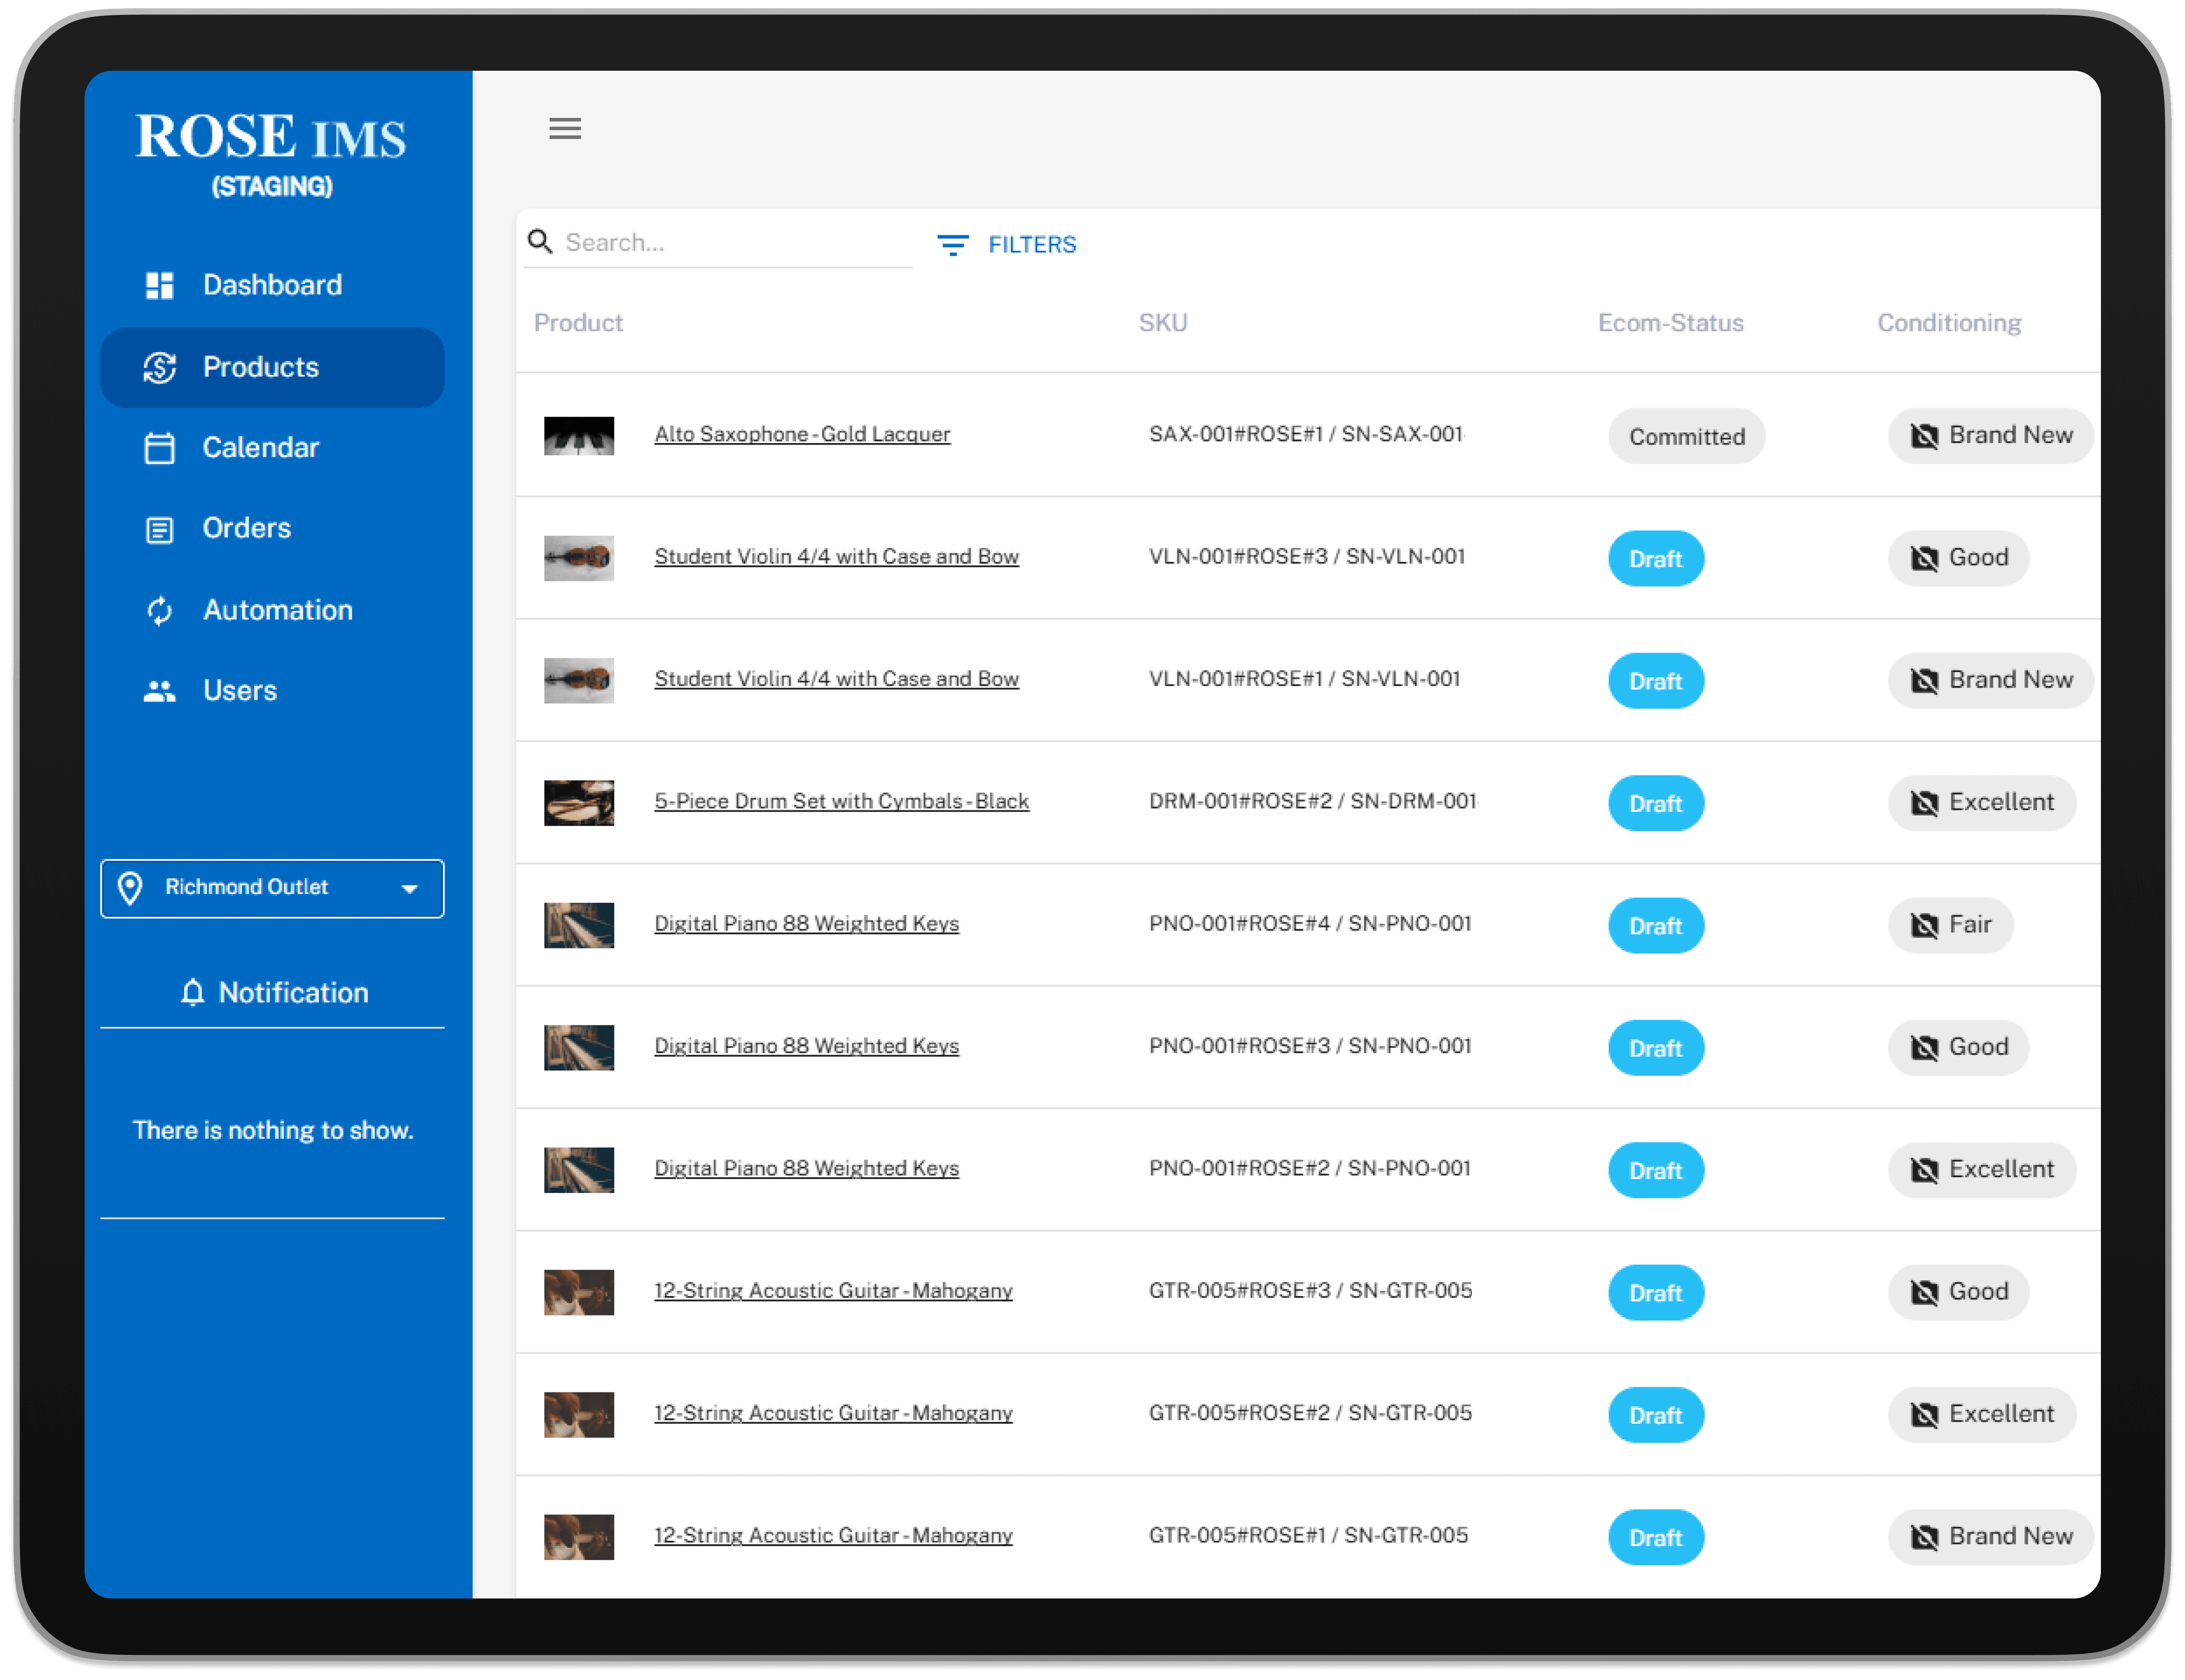Open the FILTERS panel
The image size is (2185, 1680).
pyautogui.click(x=1031, y=245)
